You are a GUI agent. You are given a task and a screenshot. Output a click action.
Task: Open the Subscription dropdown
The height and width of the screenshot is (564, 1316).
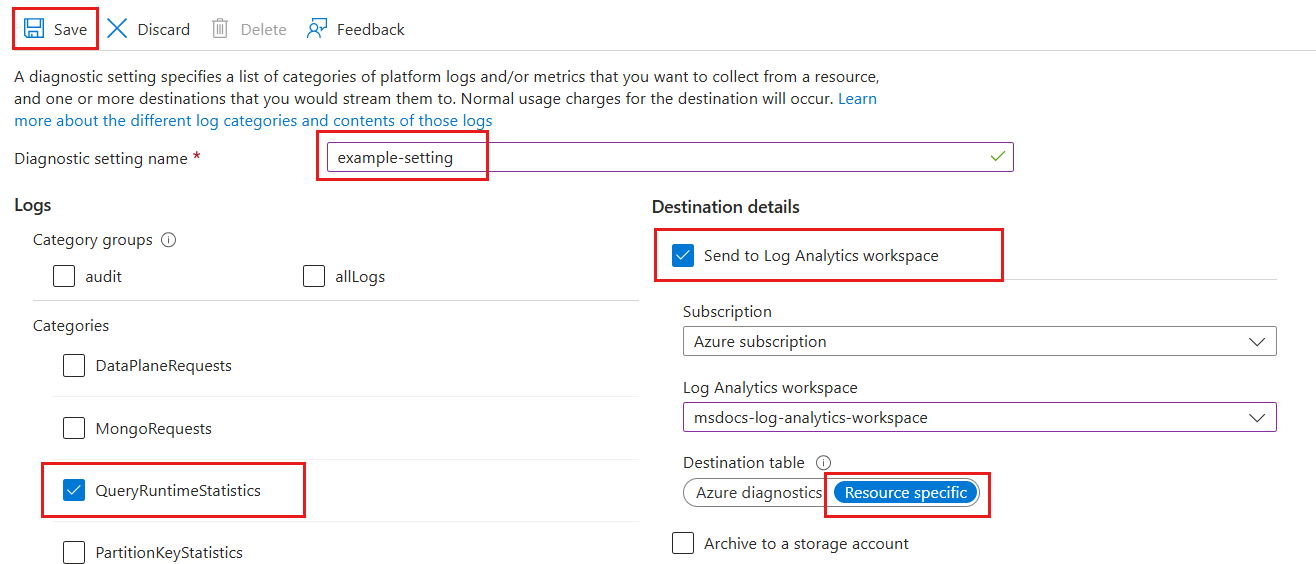click(x=979, y=341)
